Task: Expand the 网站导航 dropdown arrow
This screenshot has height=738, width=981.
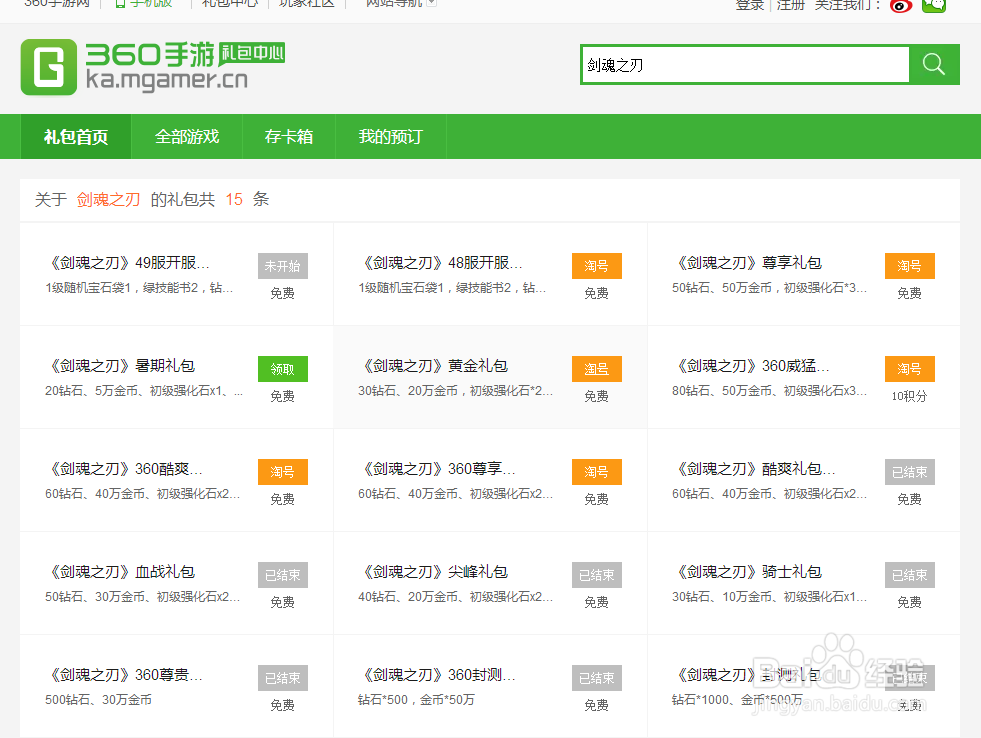Action: tap(429, 2)
